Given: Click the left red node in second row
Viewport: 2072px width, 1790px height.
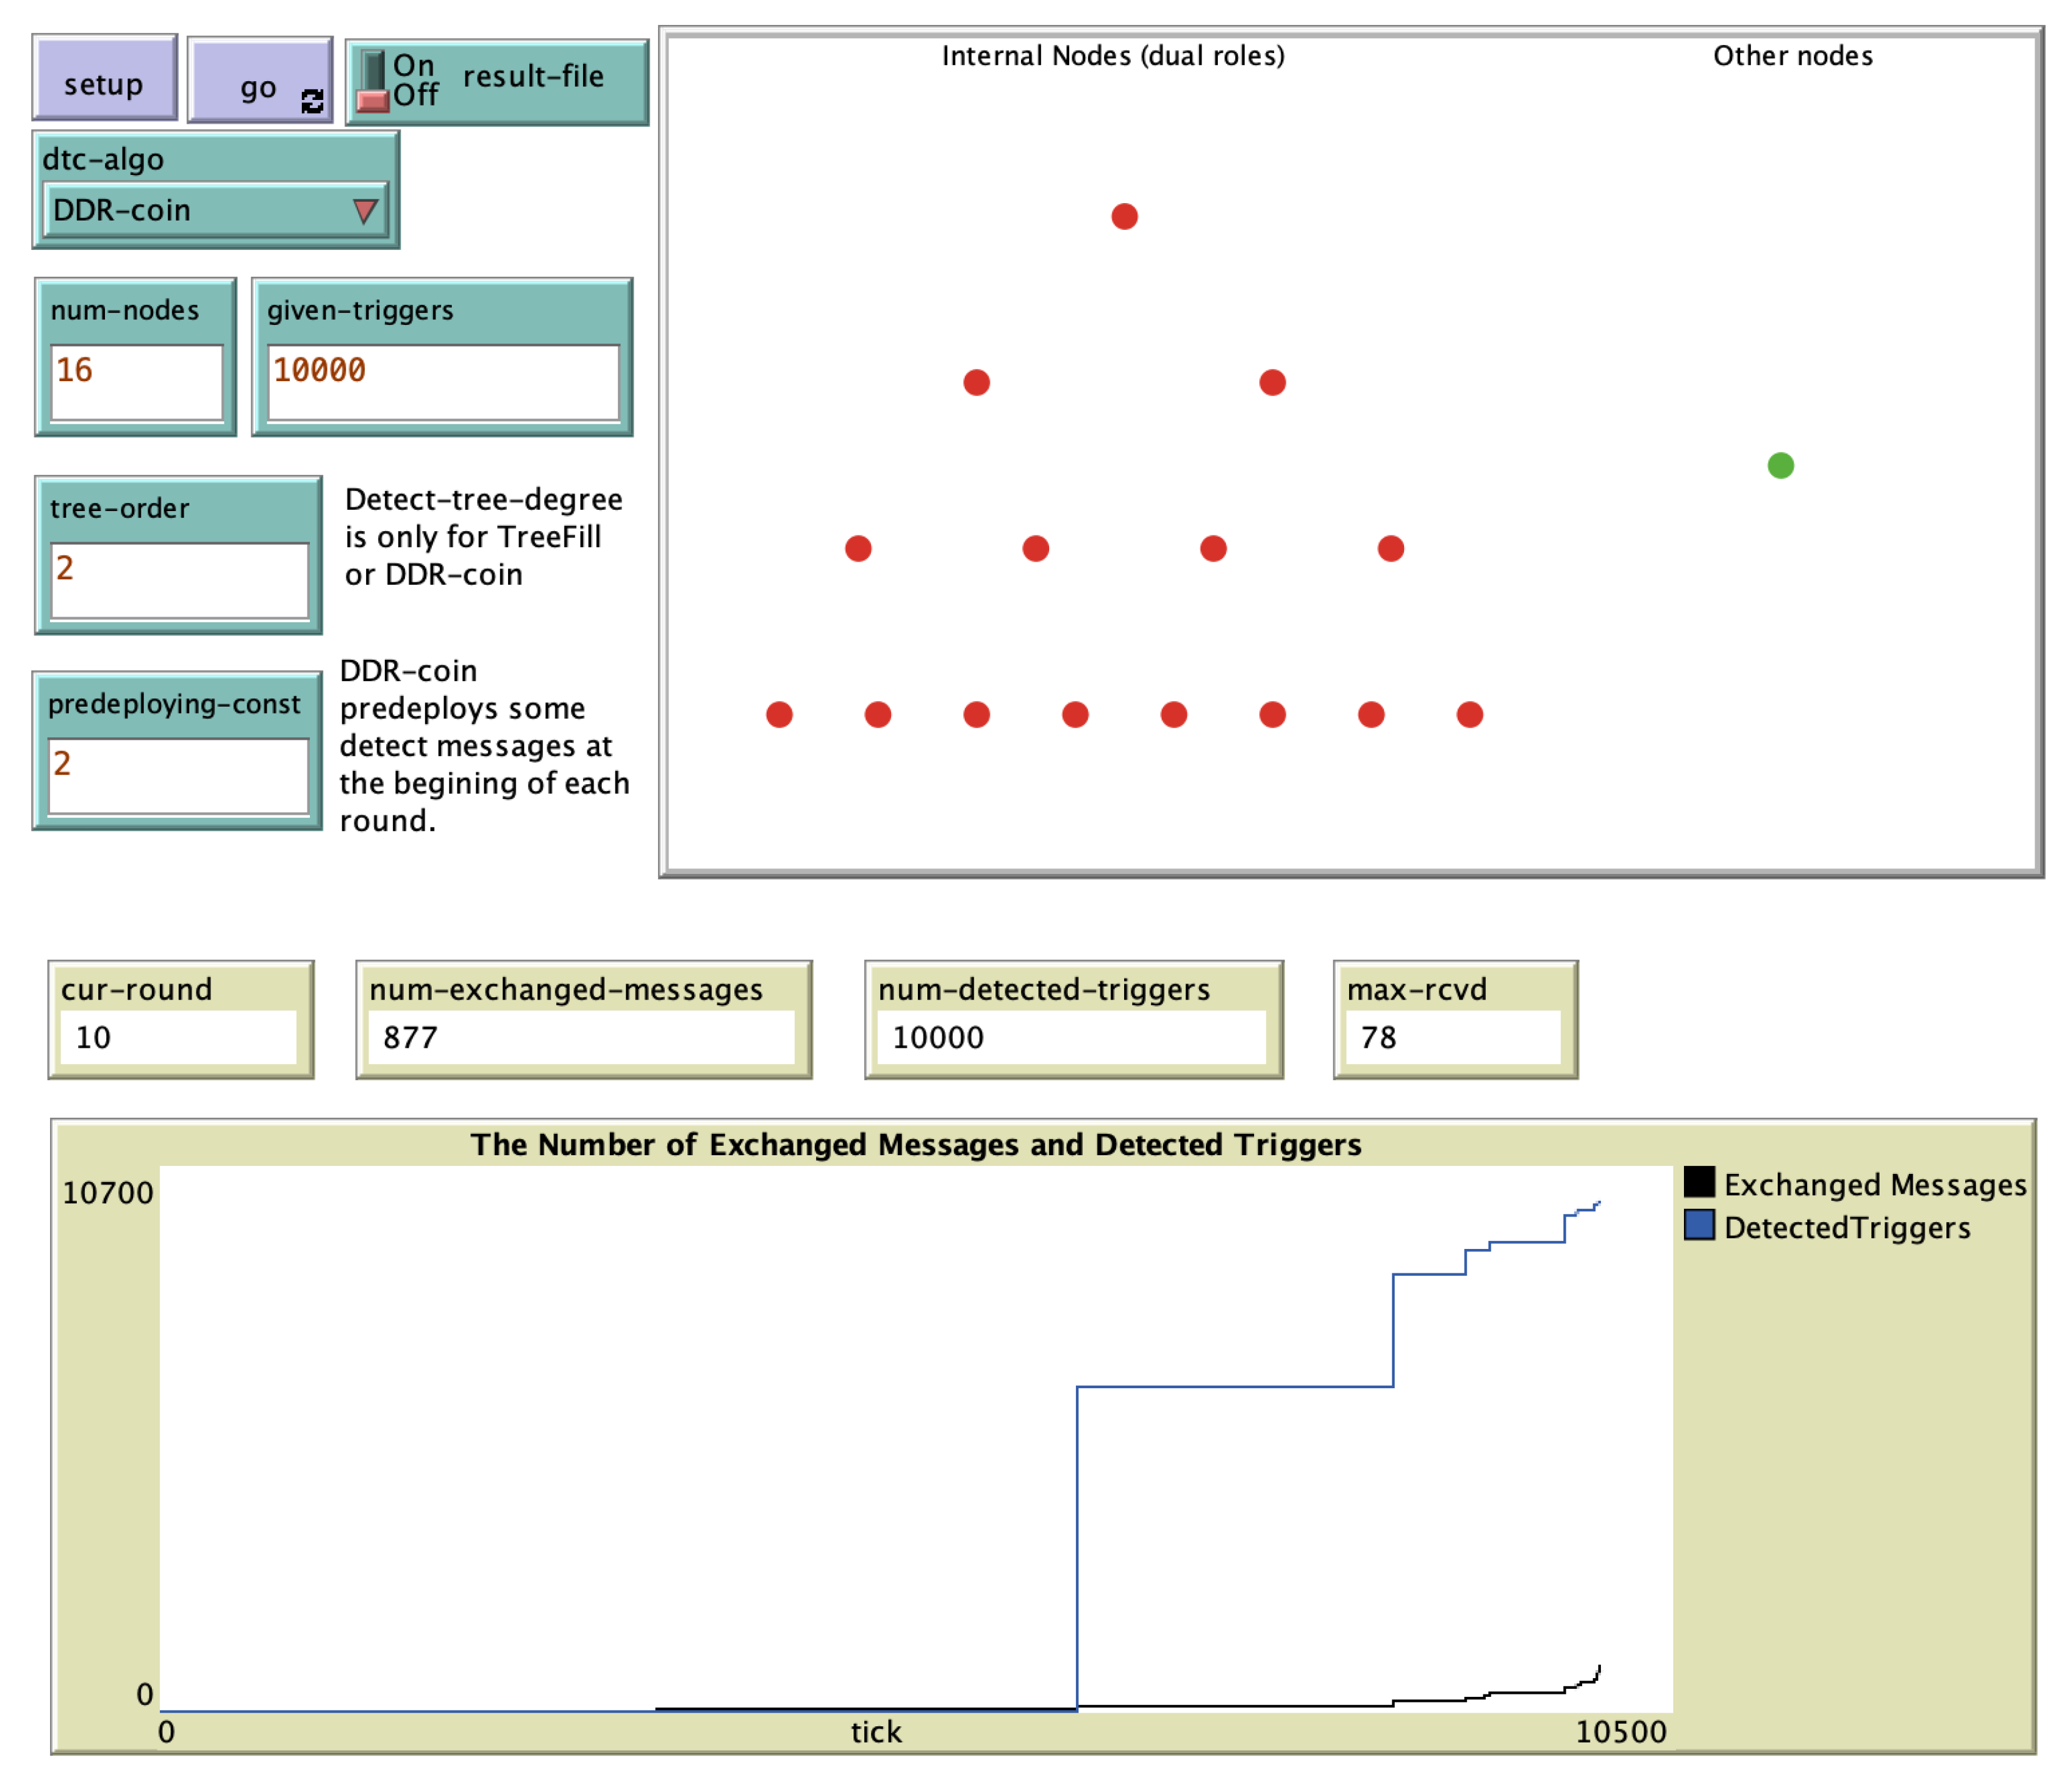Looking at the screenshot, I should (x=976, y=382).
